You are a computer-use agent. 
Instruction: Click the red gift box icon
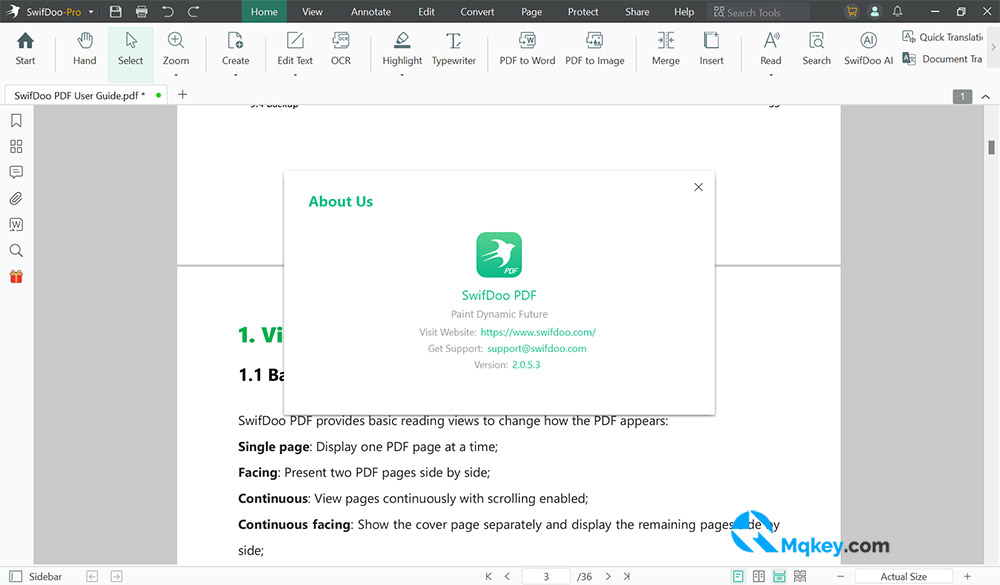[x=16, y=277]
